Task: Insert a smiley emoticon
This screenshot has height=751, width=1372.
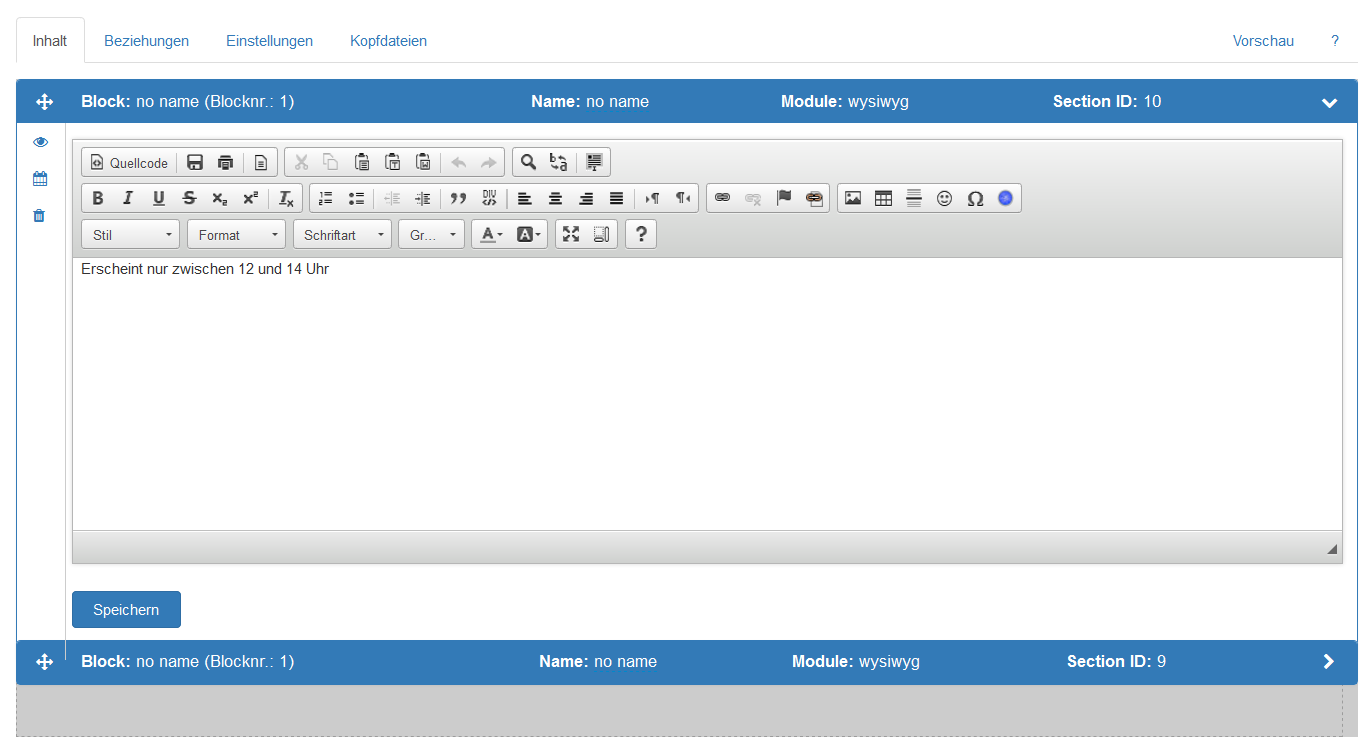Action: coord(944,198)
